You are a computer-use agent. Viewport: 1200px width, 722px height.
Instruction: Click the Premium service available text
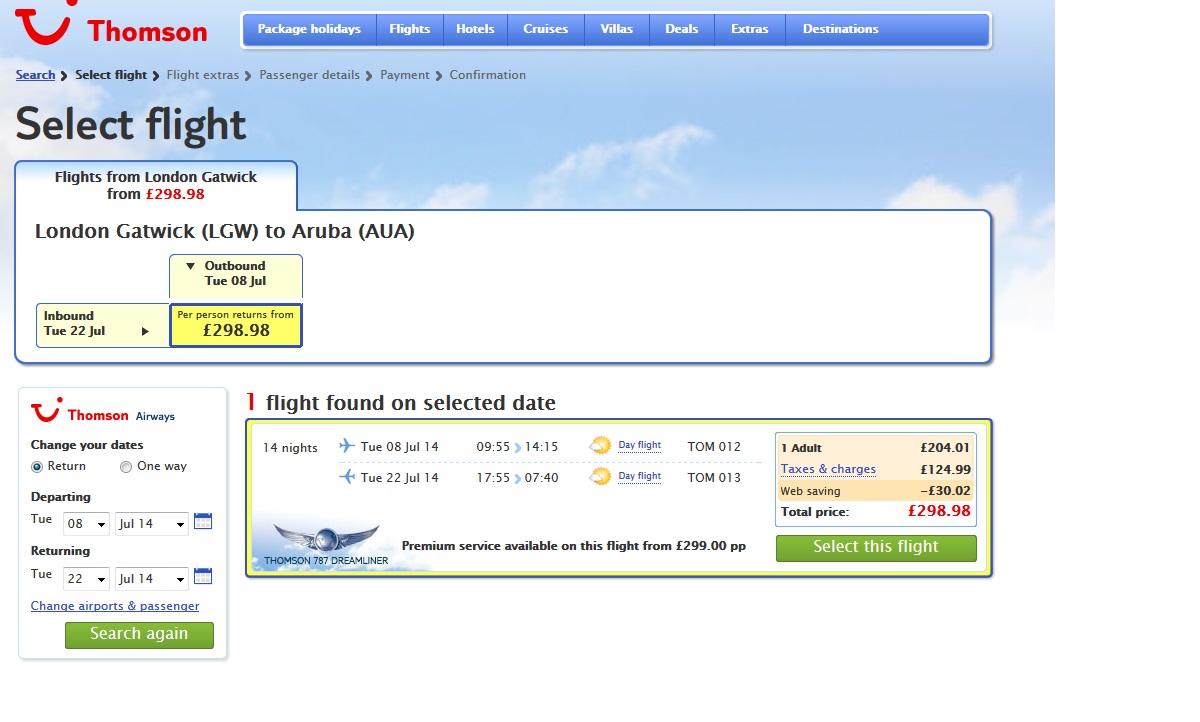pos(574,546)
